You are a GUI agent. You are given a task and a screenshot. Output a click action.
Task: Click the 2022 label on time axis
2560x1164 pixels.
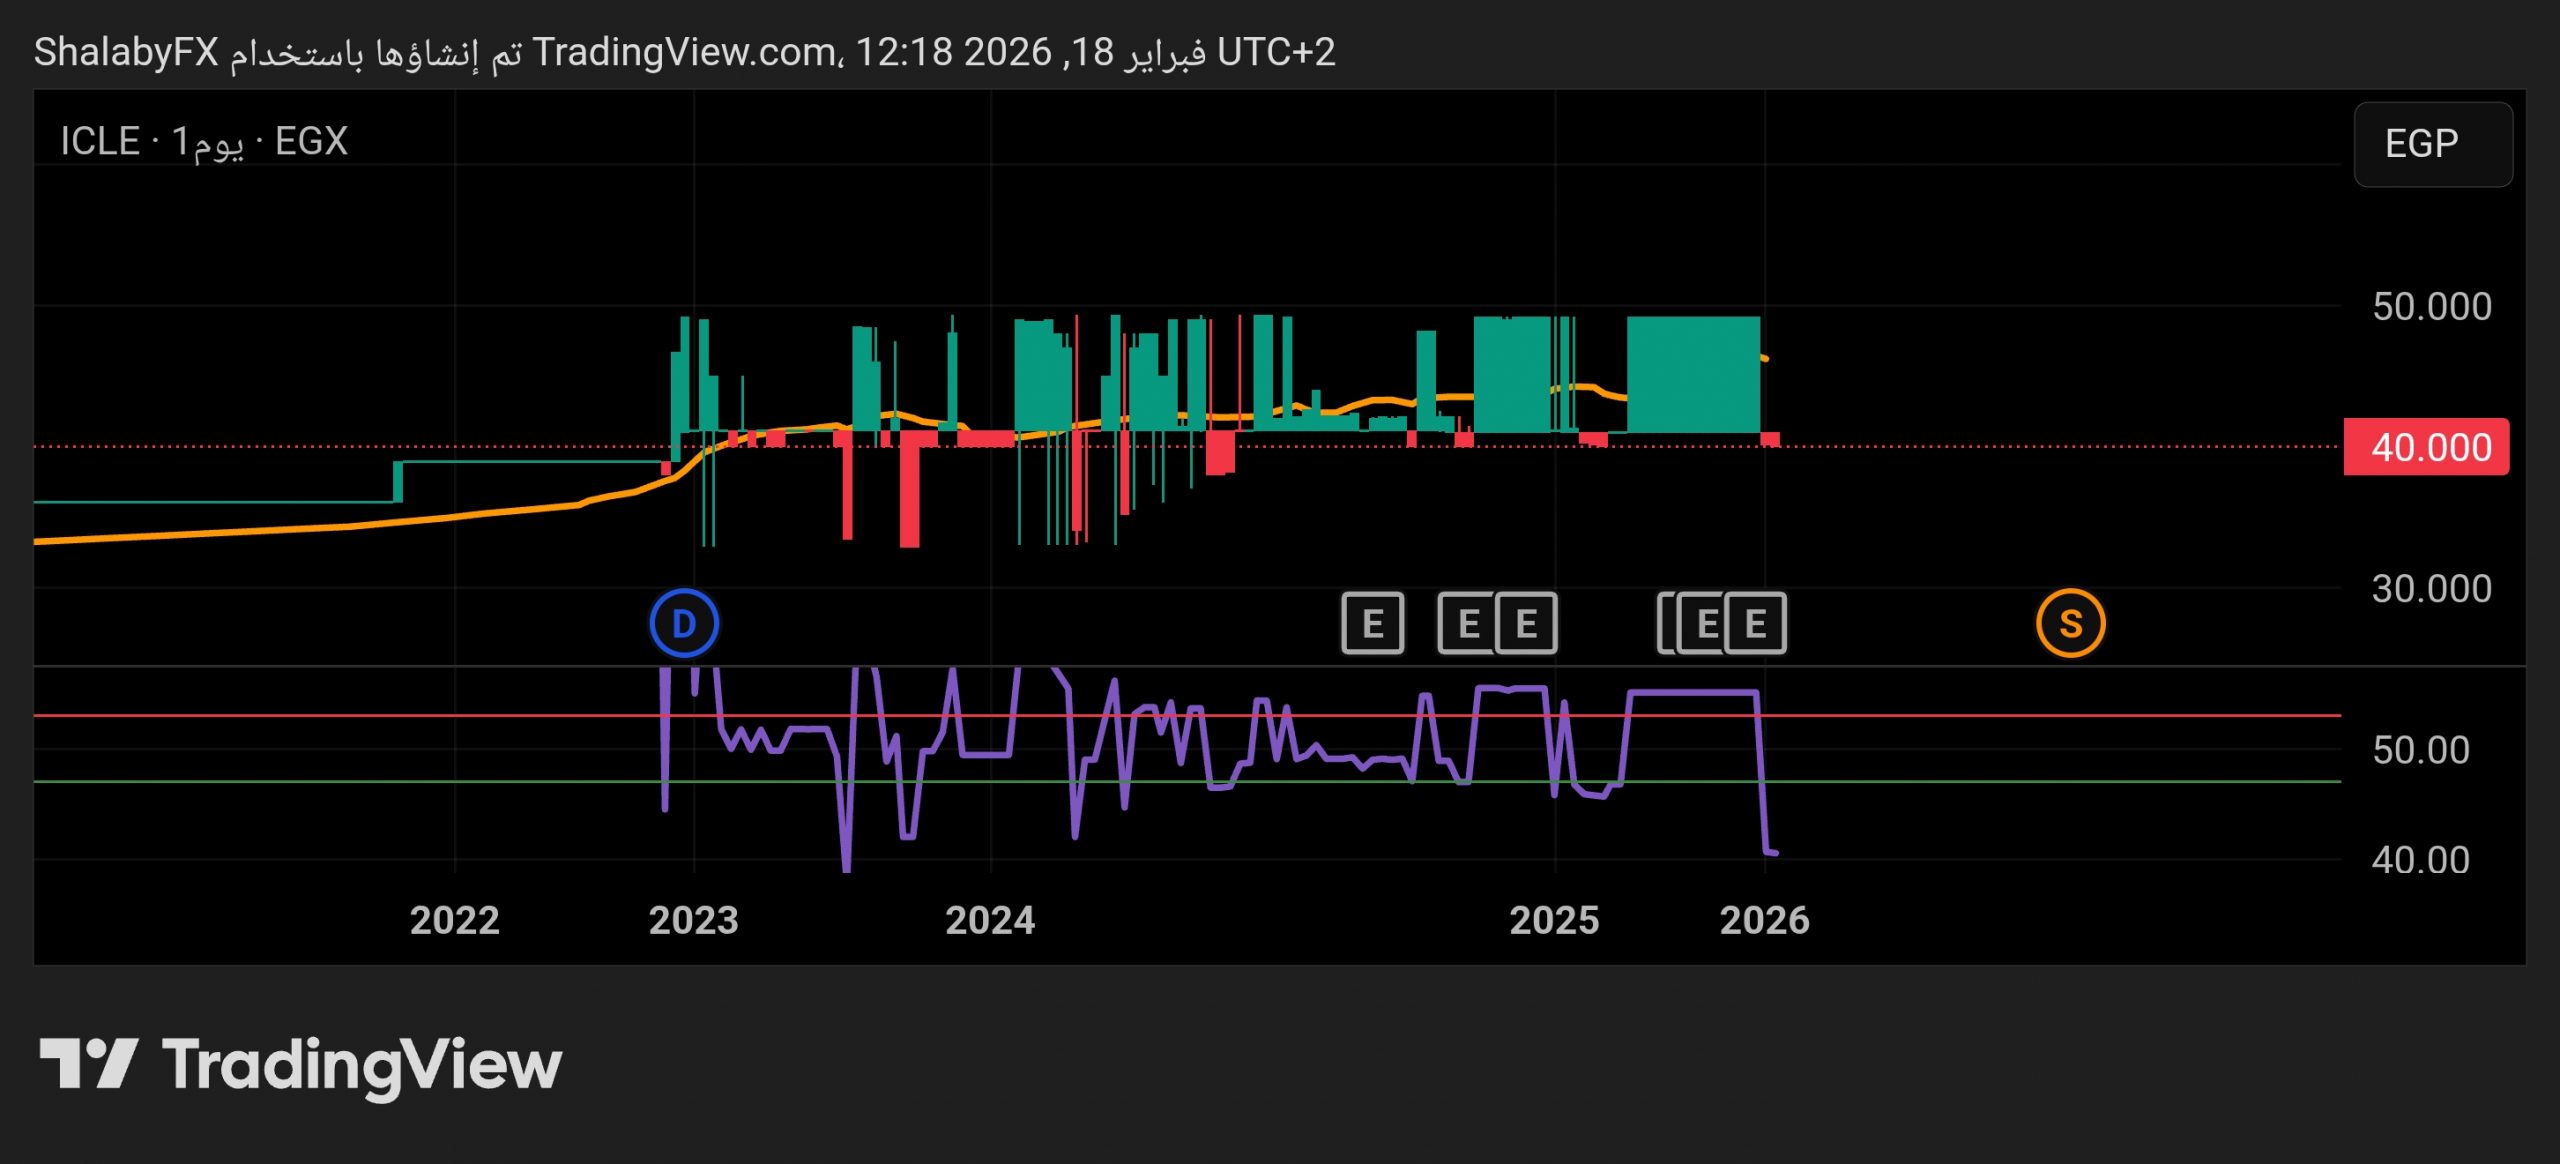pyautogui.click(x=454, y=920)
